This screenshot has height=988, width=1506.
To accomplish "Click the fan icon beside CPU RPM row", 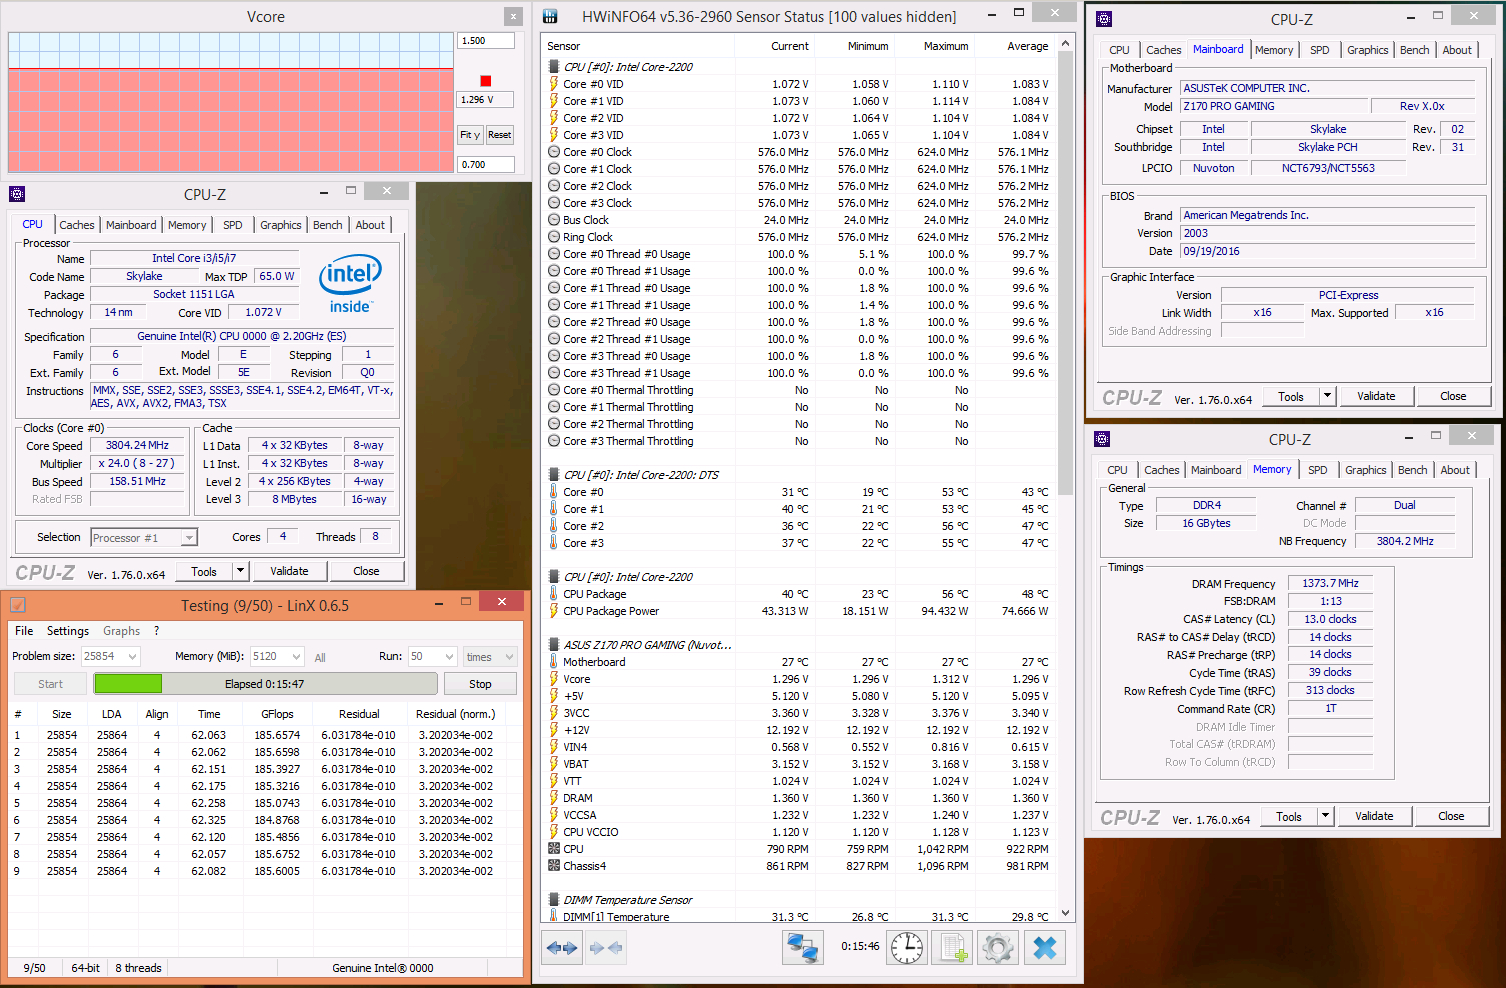I will coord(554,849).
